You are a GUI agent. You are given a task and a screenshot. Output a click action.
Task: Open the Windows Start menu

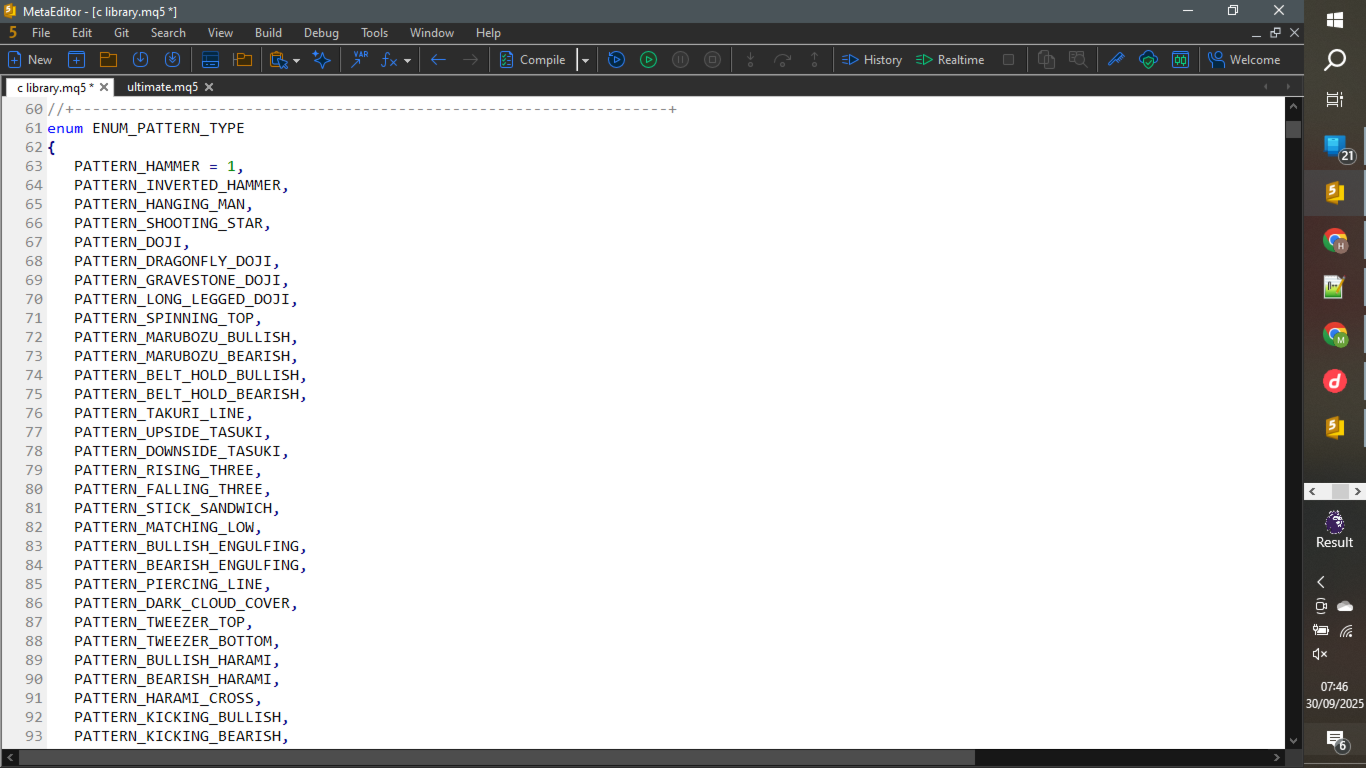1335,20
